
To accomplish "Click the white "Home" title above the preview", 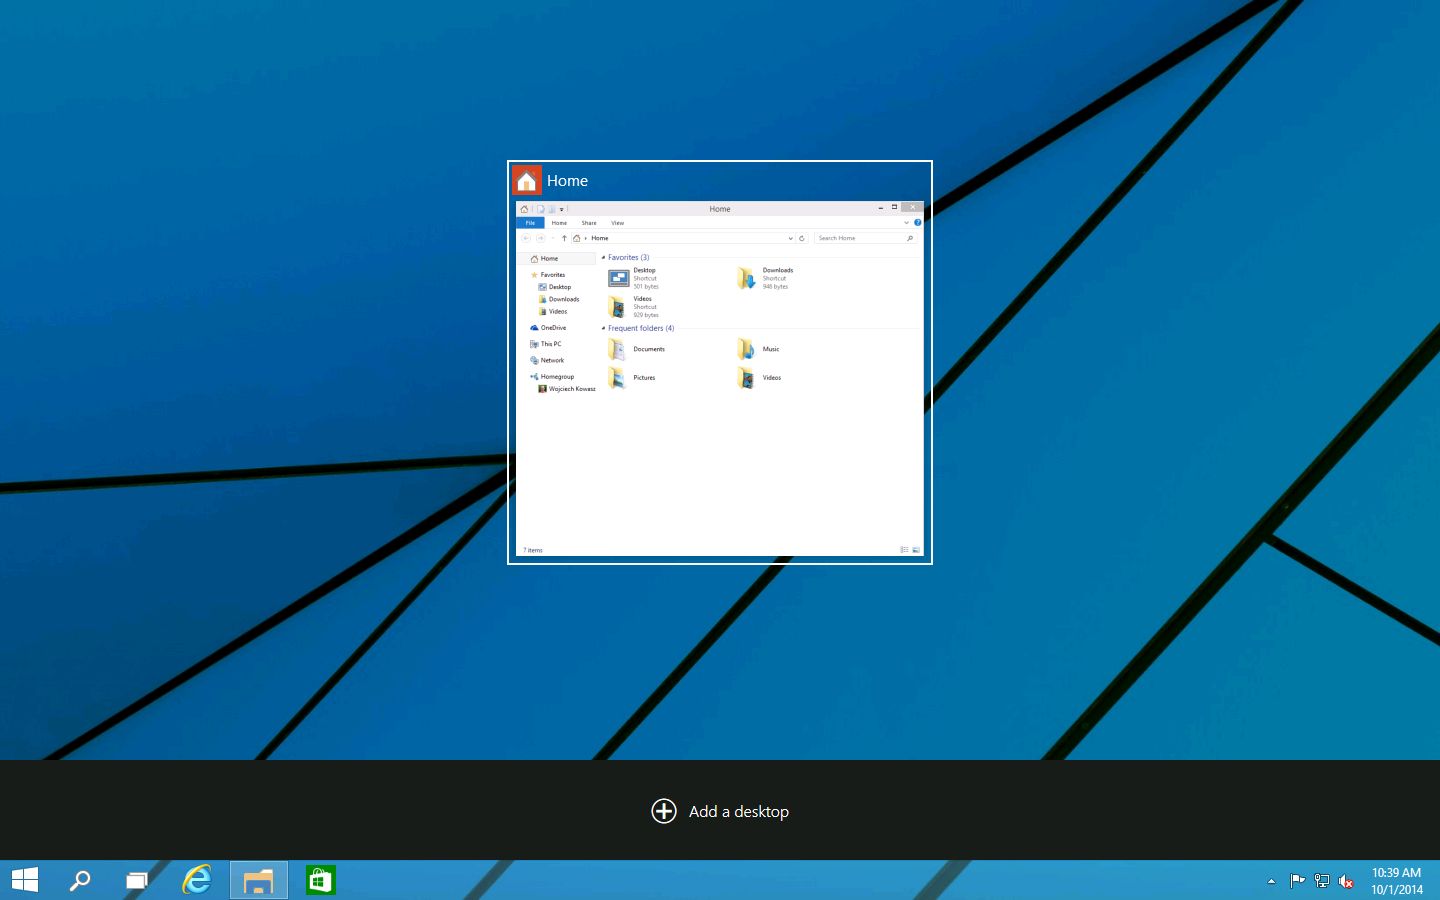I will 567,181.
